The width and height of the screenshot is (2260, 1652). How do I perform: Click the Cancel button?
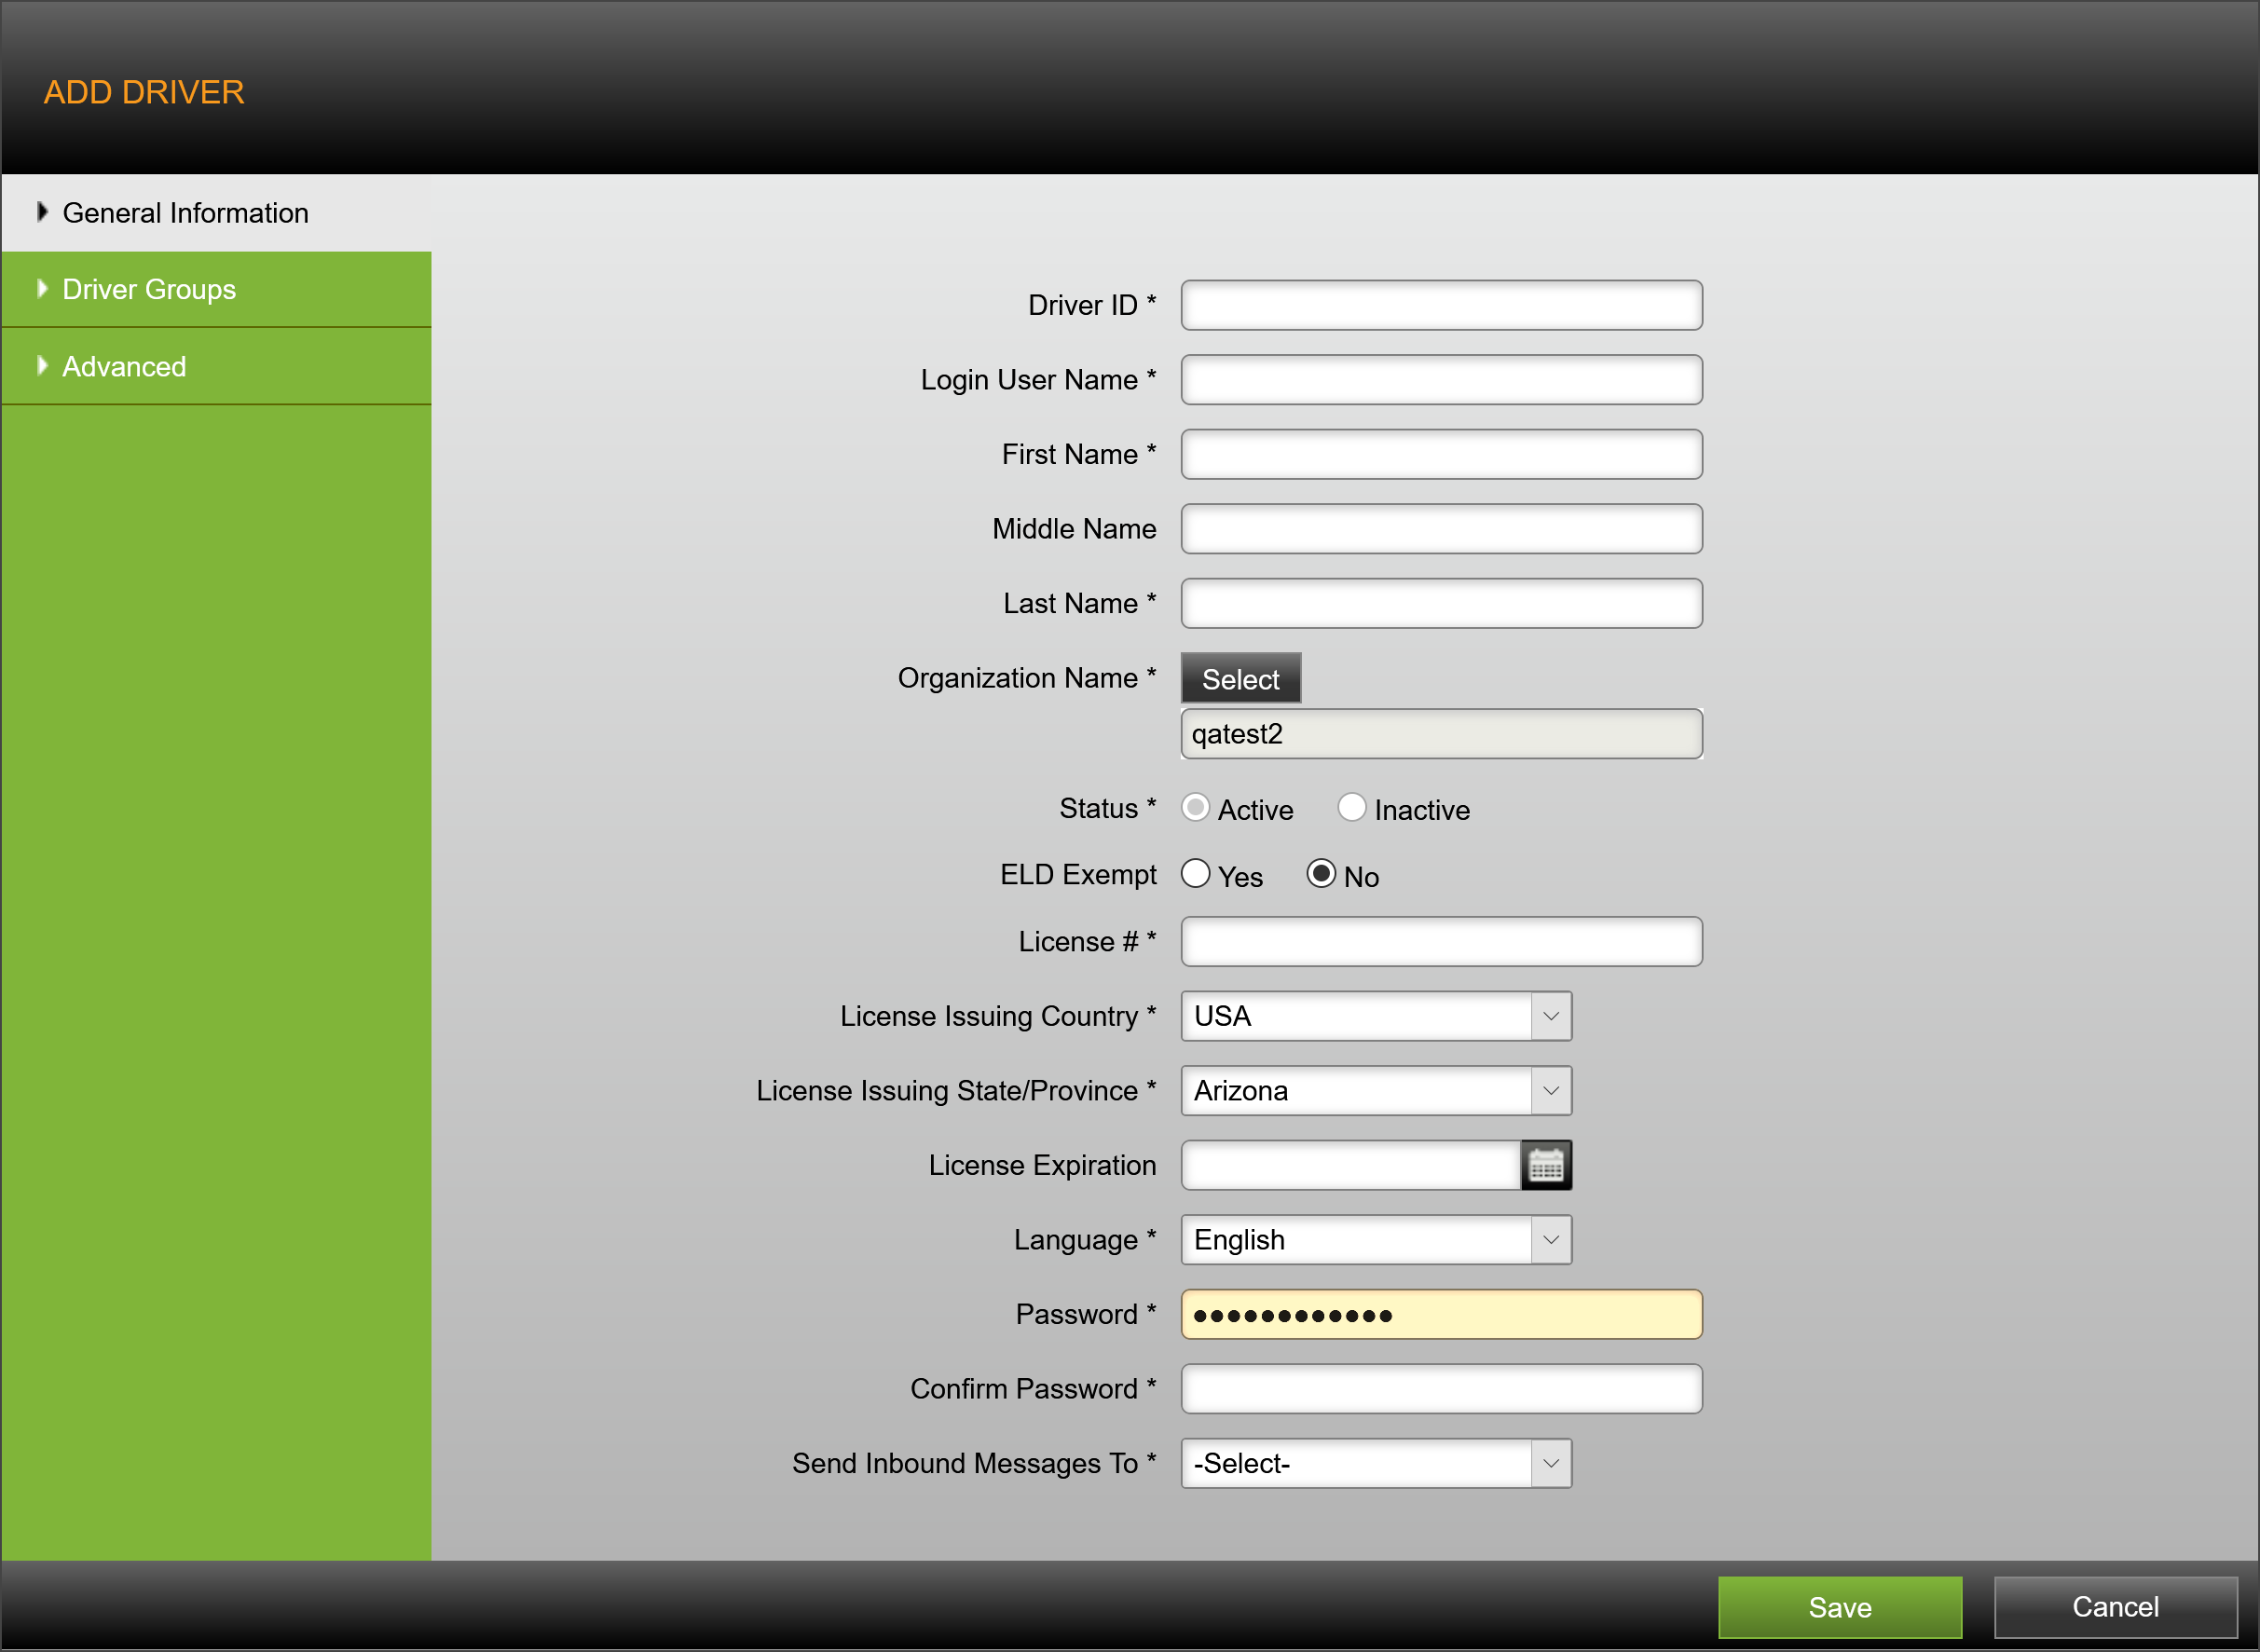[2114, 1607]
